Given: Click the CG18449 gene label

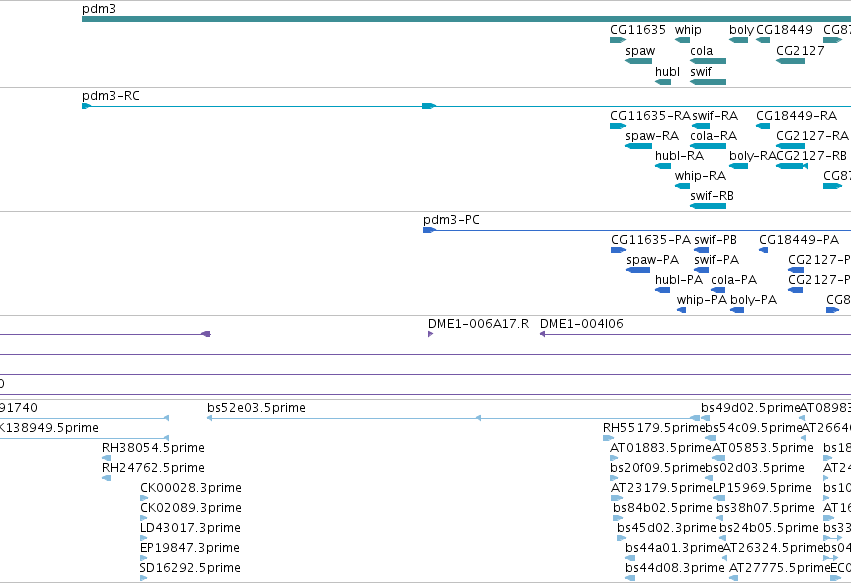Looking at the screenshot, I should point(784,29).
